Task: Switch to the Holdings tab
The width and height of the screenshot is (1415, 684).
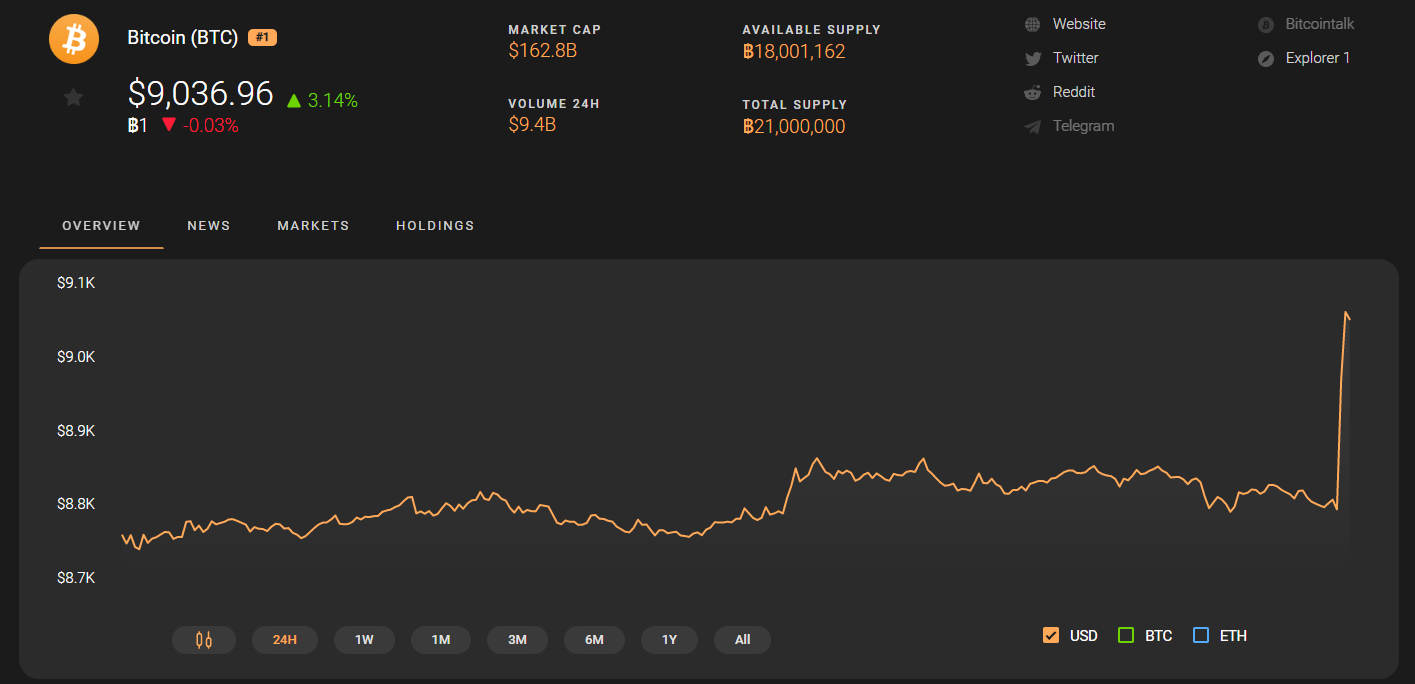Action: click(435, 226)
